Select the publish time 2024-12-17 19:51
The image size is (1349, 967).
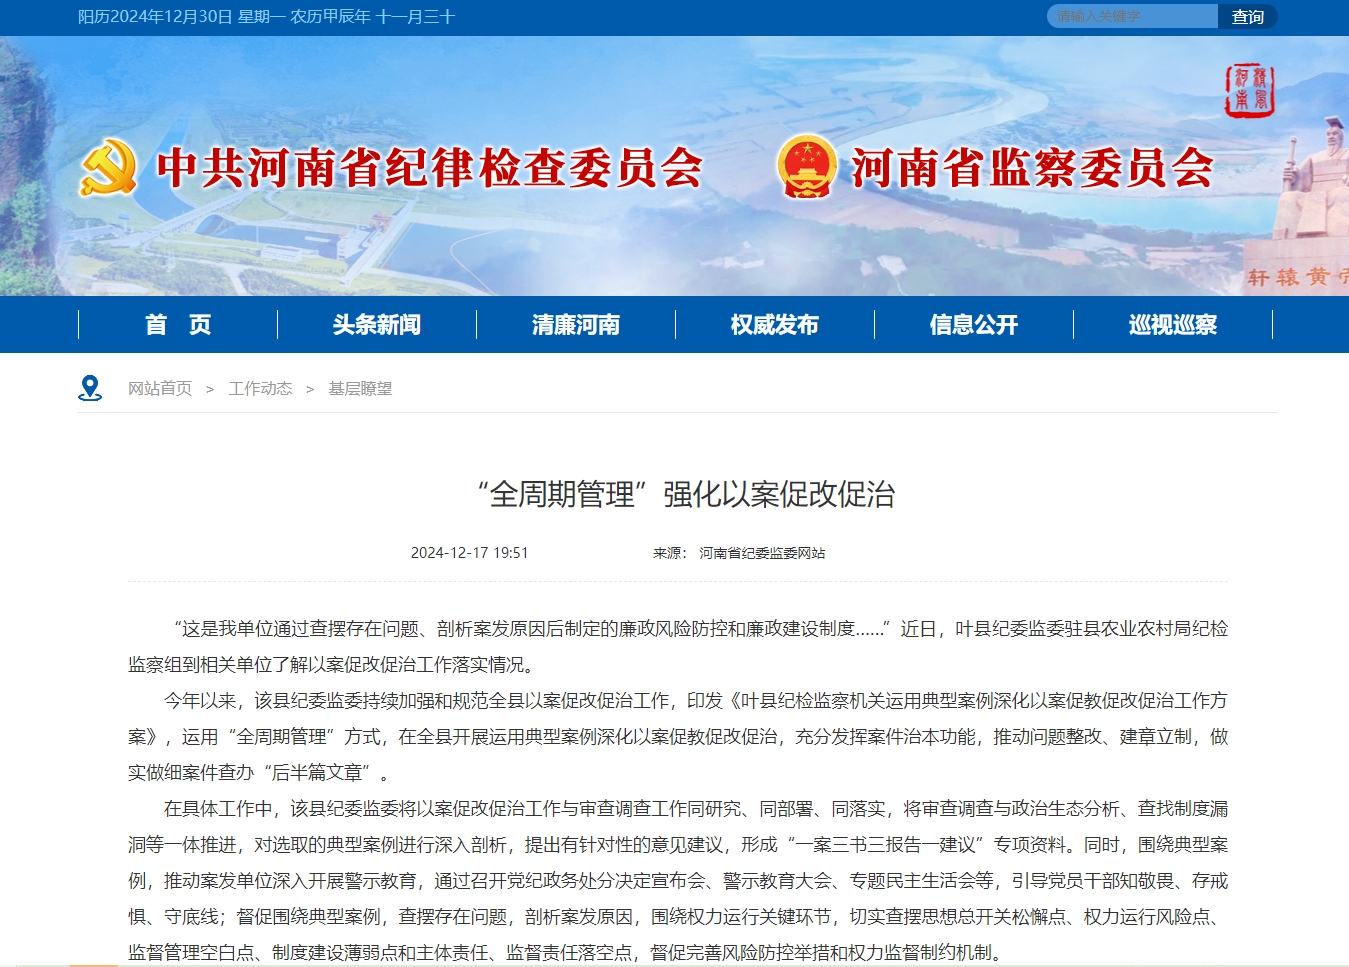[x=469, y=553]
